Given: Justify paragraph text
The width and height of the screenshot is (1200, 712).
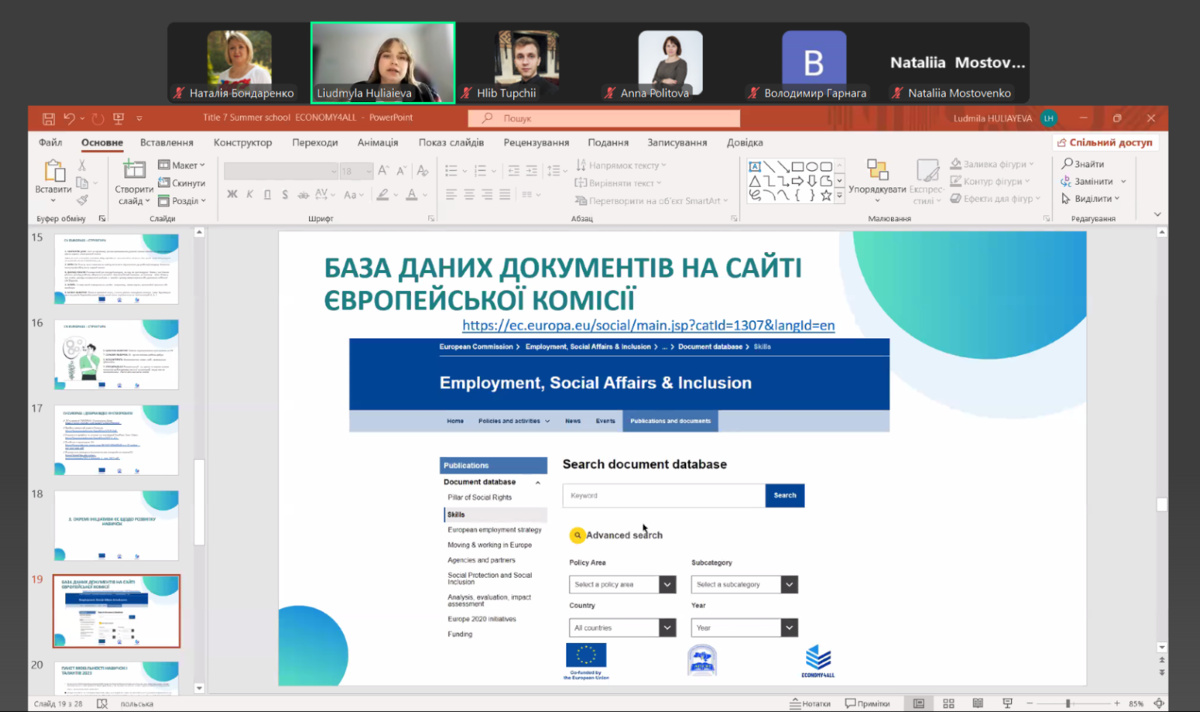Looking at the screenshot, I should click(505, 194).
